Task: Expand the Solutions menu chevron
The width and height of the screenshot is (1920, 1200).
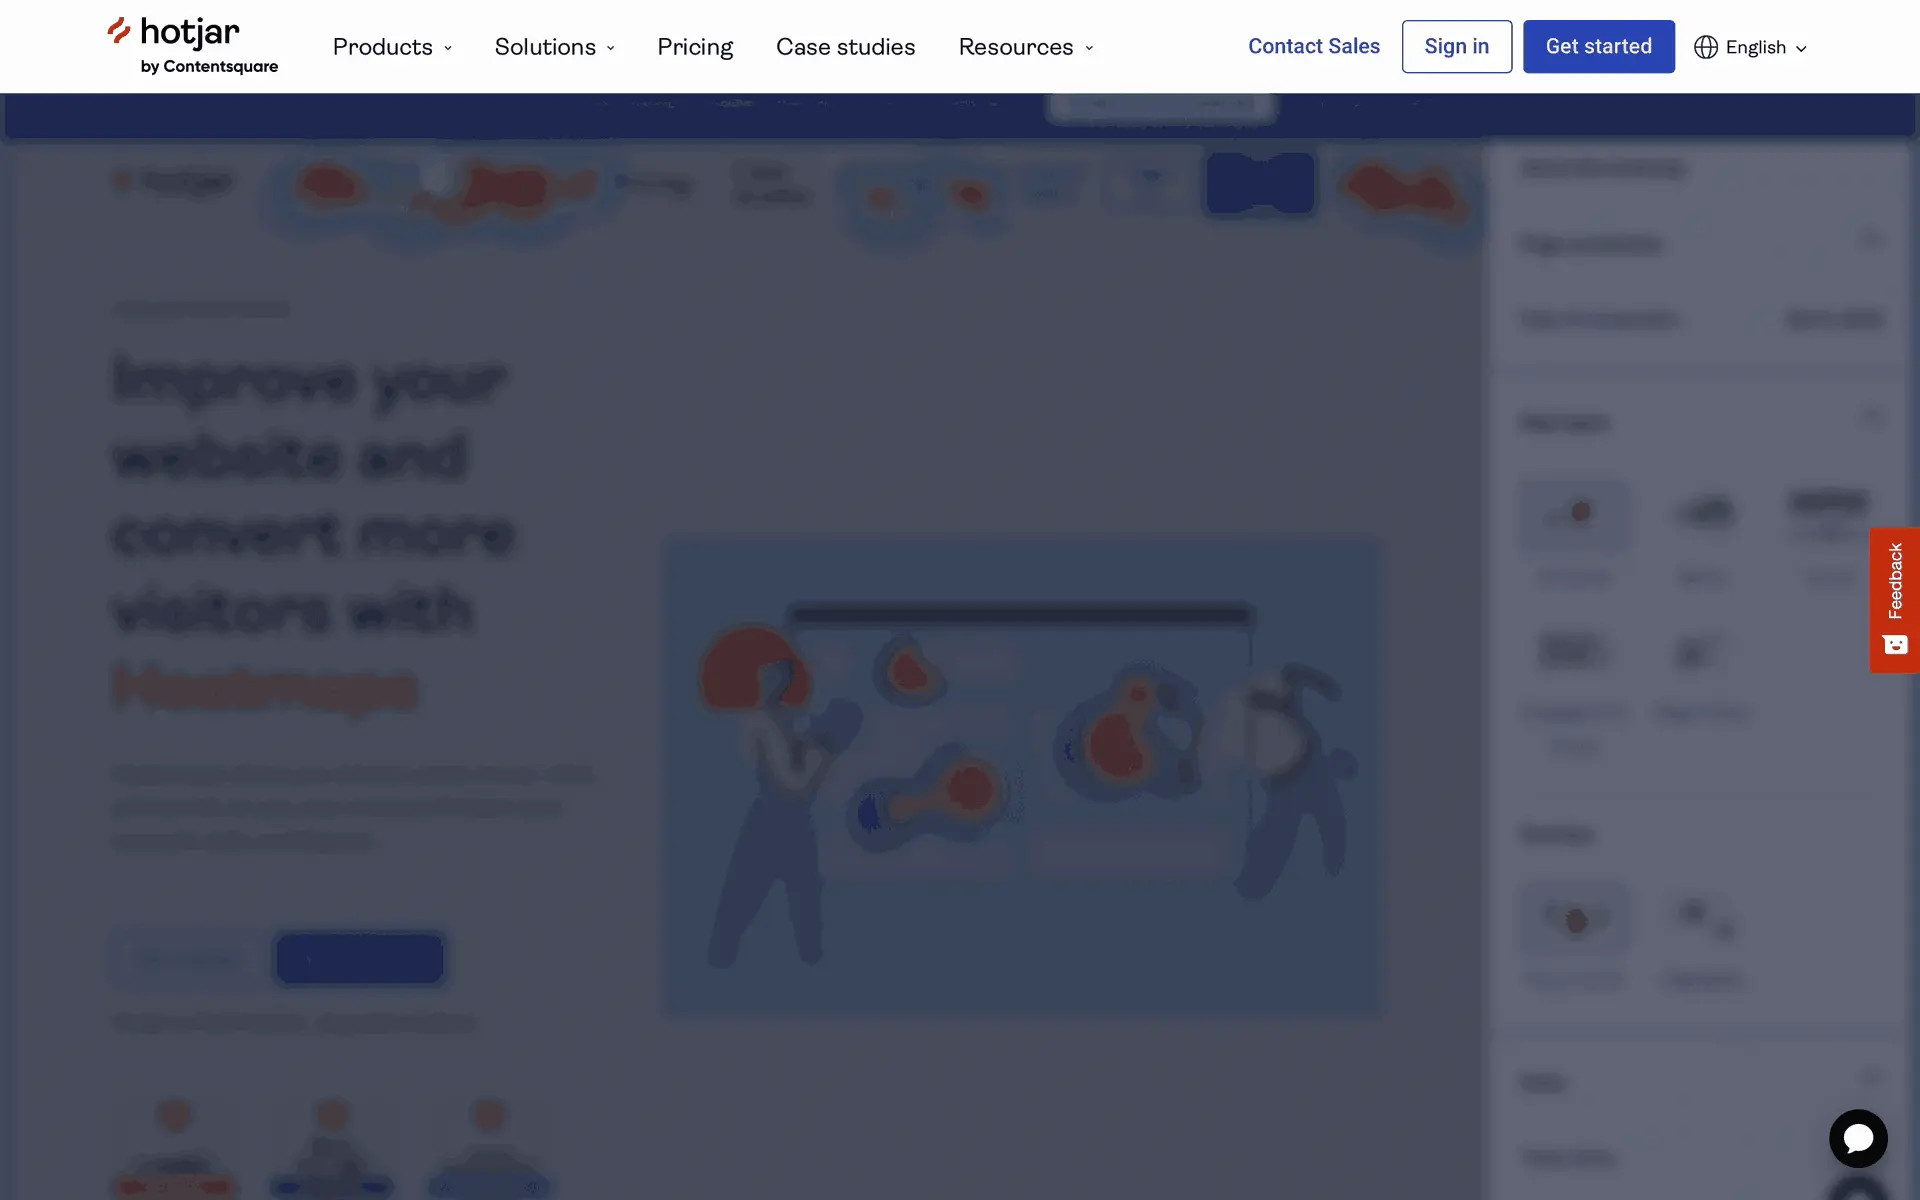Action: [611, 48]
